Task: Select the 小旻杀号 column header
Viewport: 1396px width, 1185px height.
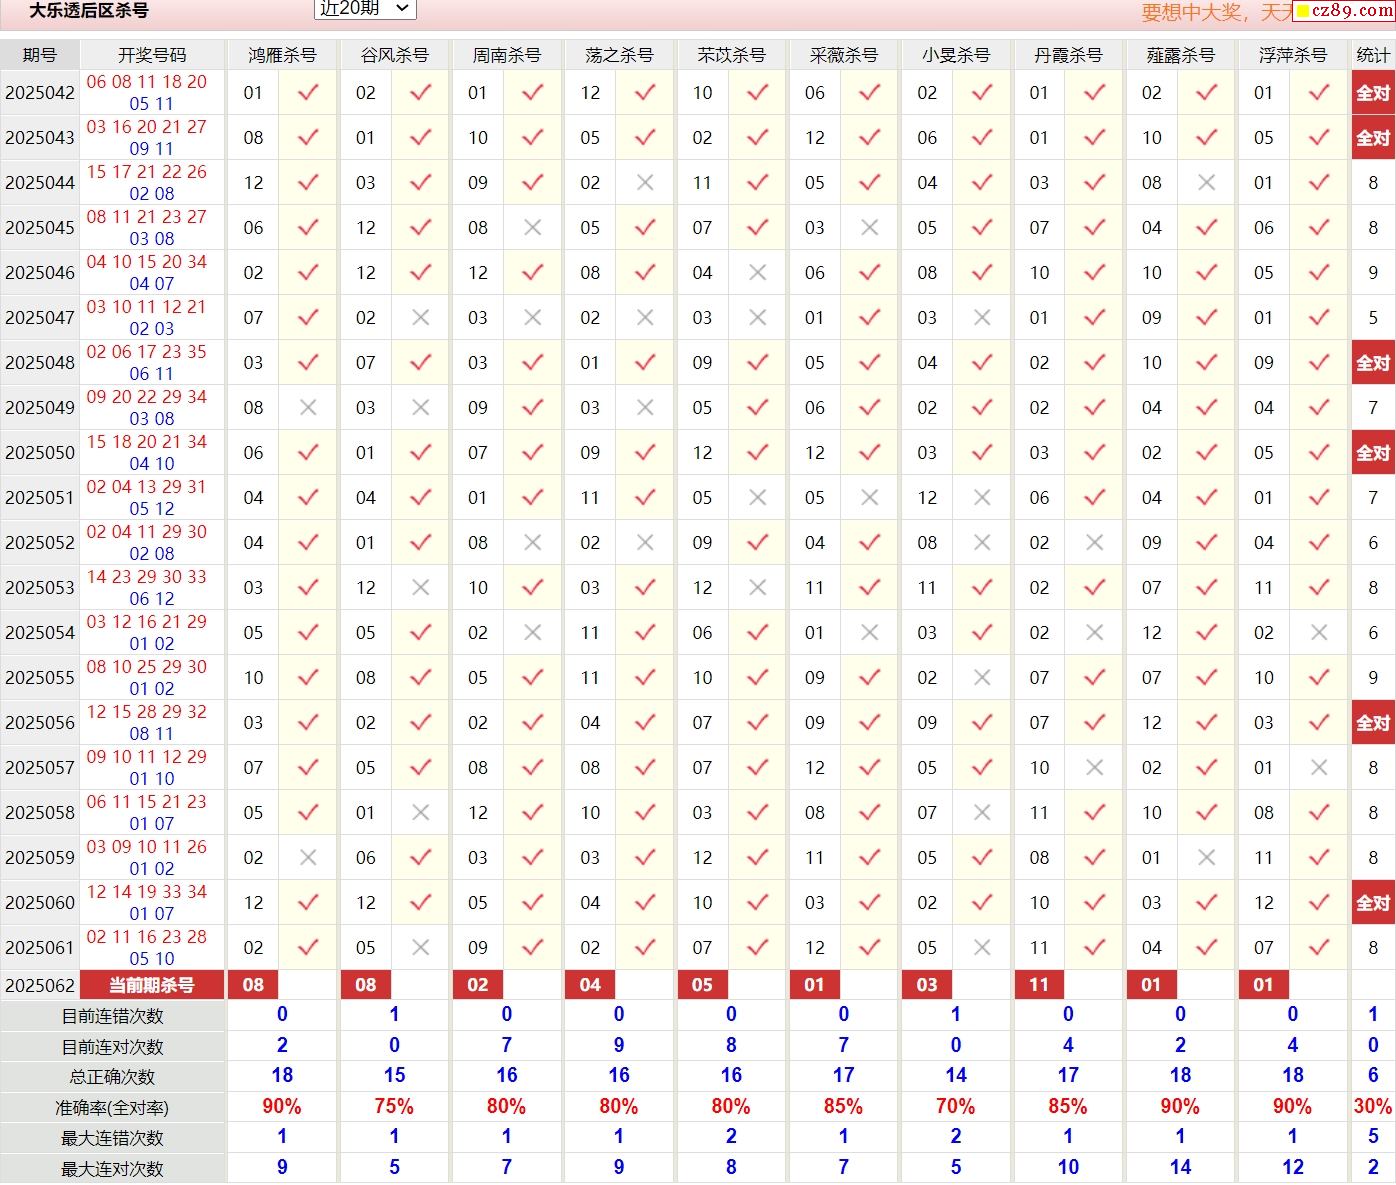Action: tap(956, 55)
